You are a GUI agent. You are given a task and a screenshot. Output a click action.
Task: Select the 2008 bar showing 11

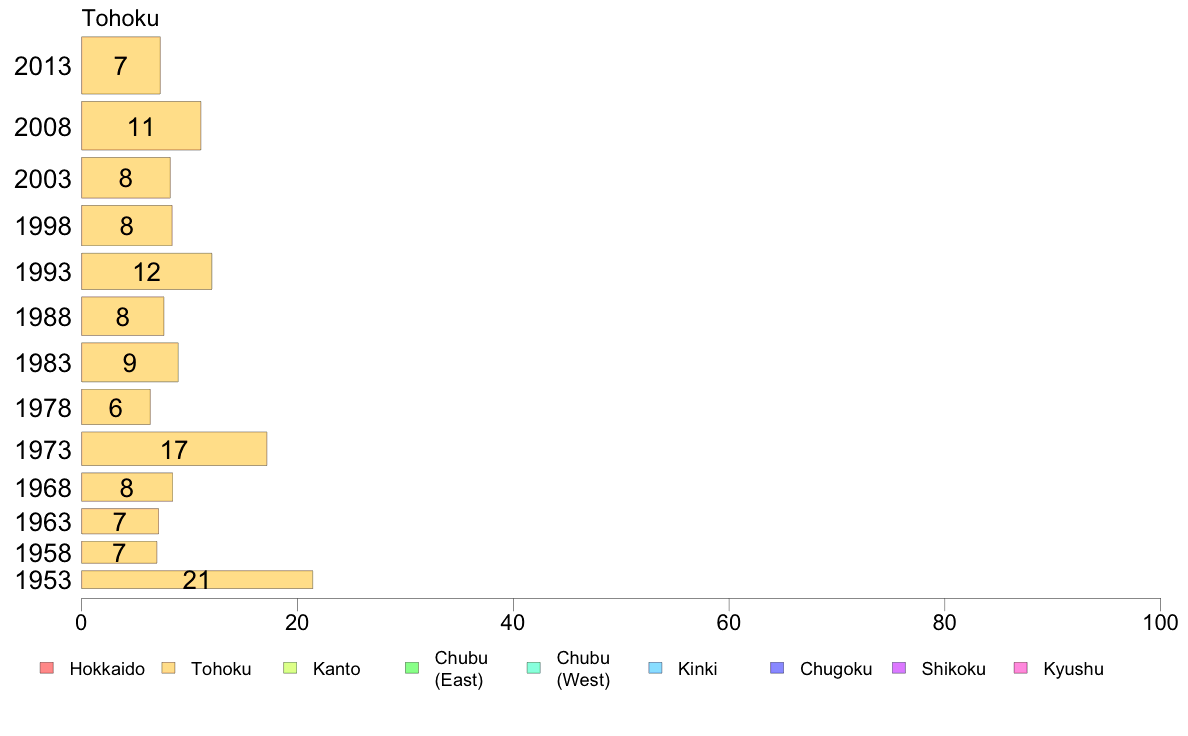point(141,126)
